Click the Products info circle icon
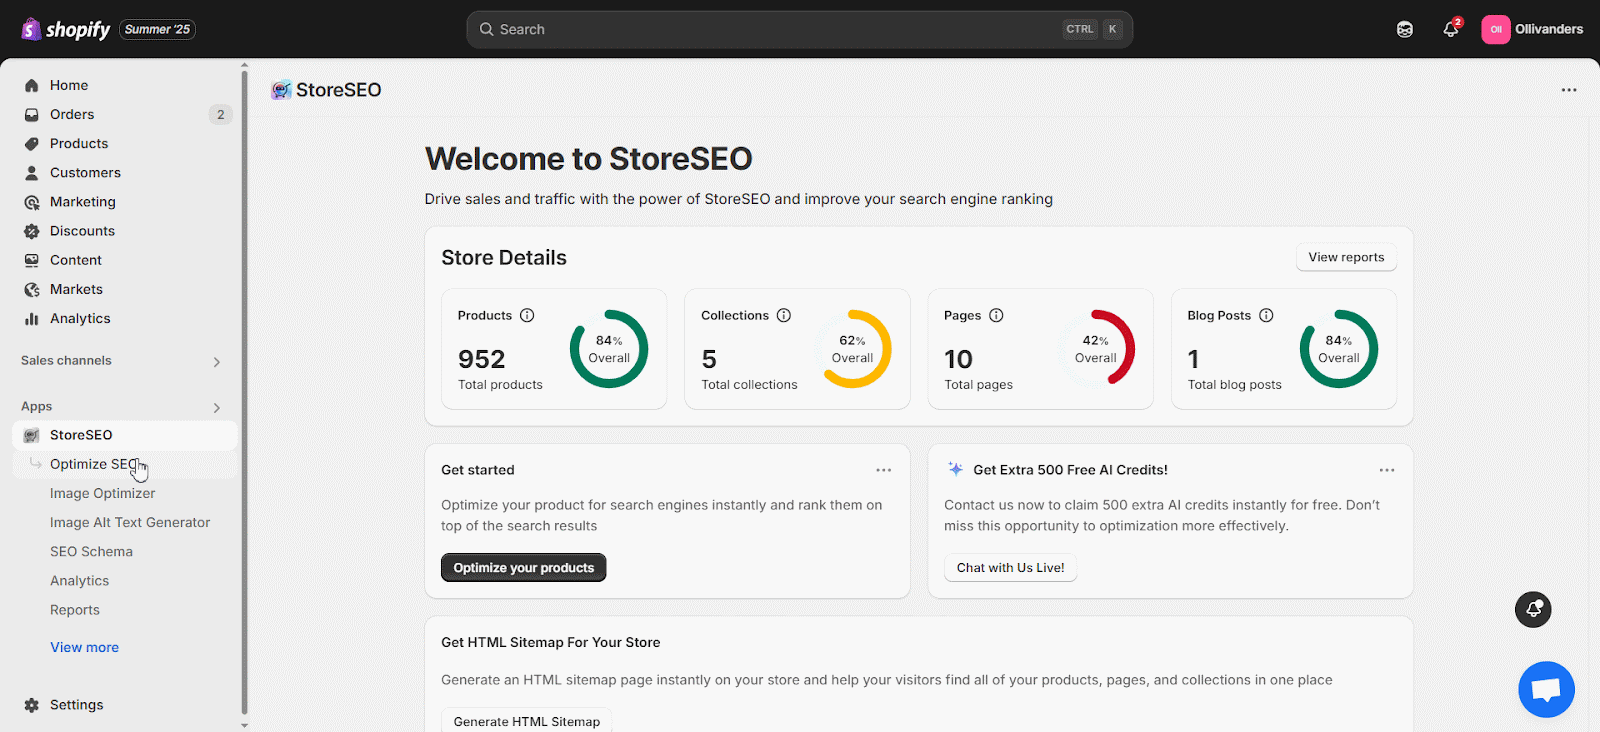The image size is (1600, 732). 527,315
